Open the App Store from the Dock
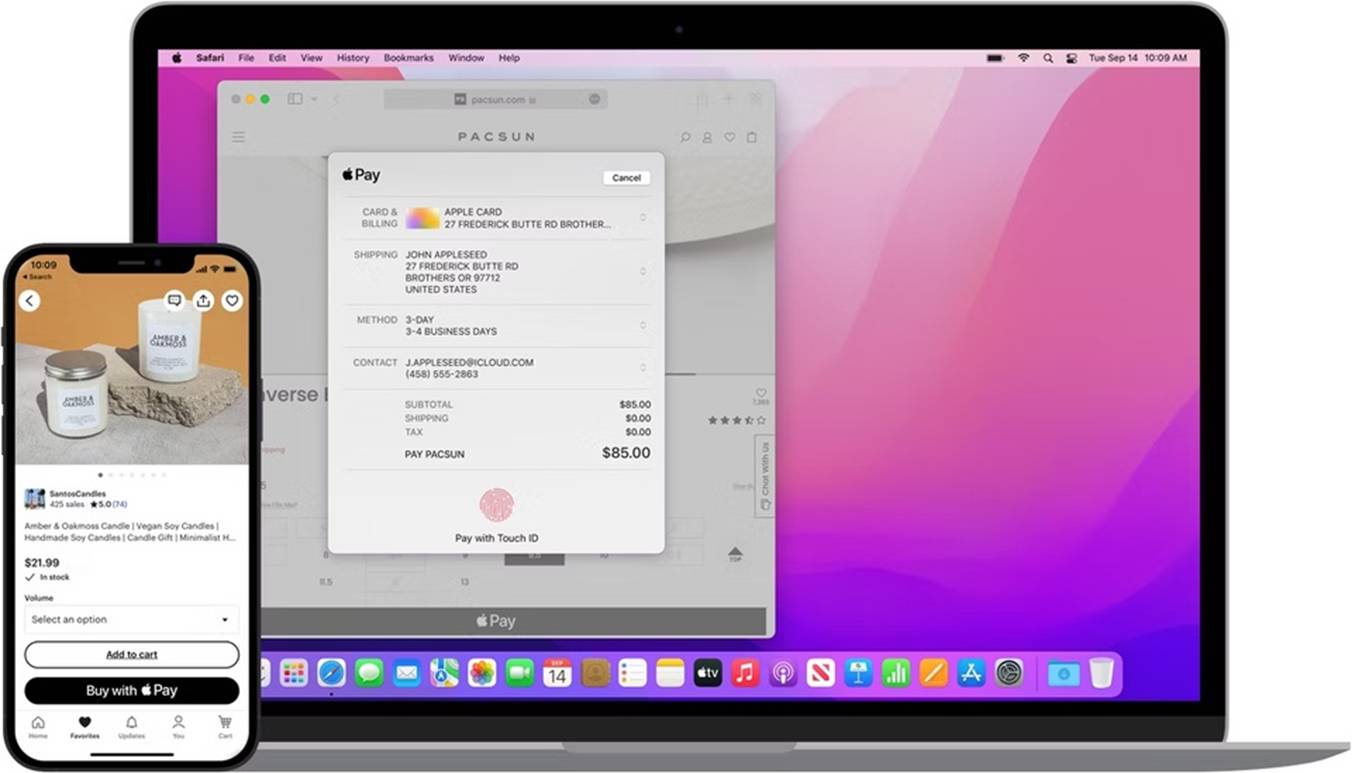Image resolution: width=1352 pixels, height=773 pixels. click(x=970, y=673)
